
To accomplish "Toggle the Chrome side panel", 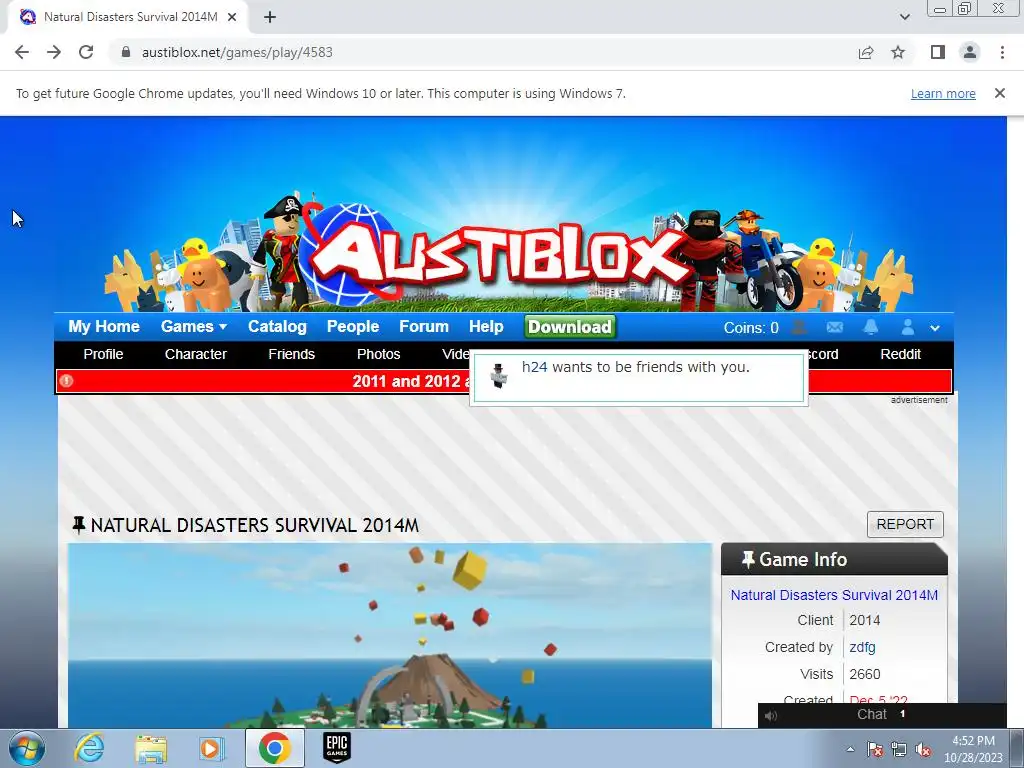I will coord(938,52).
